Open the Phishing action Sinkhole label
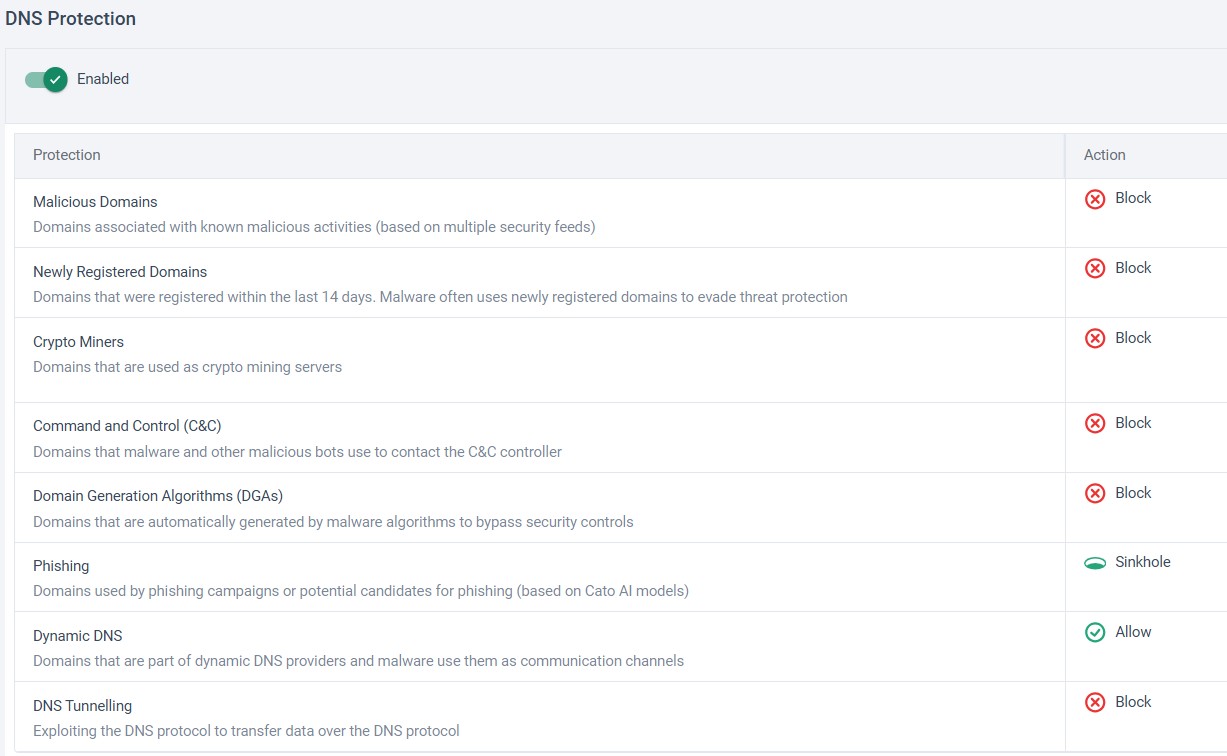 point(1142,562)
